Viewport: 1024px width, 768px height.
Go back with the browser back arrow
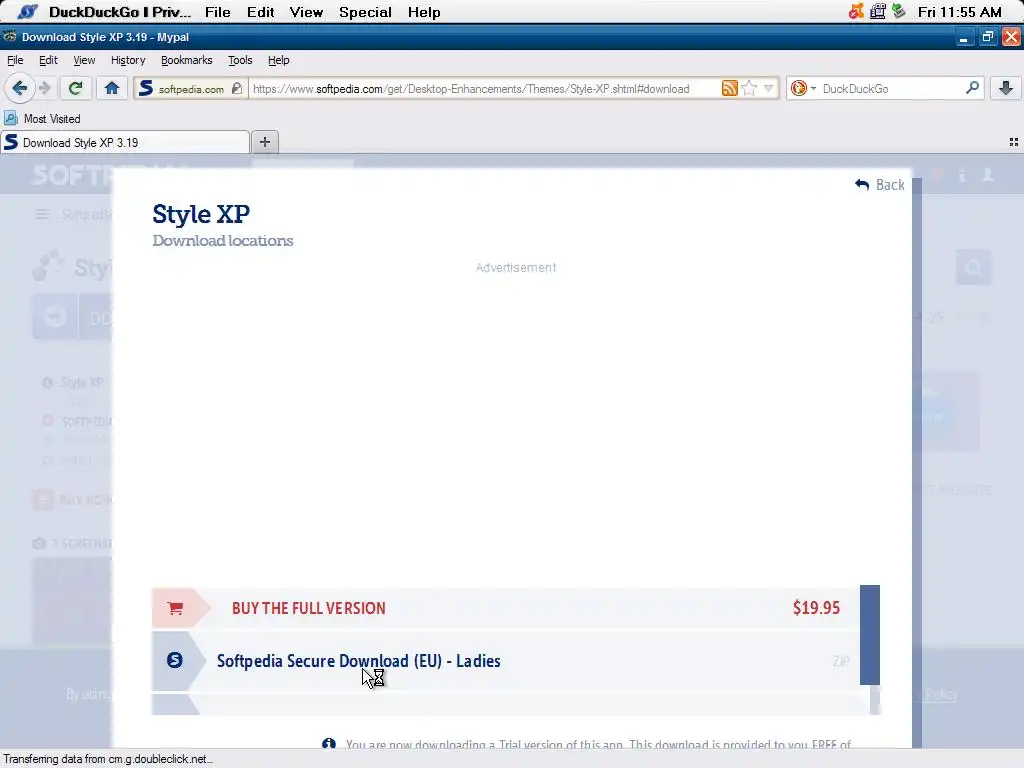pyautogui.click(x=20, y=88)
